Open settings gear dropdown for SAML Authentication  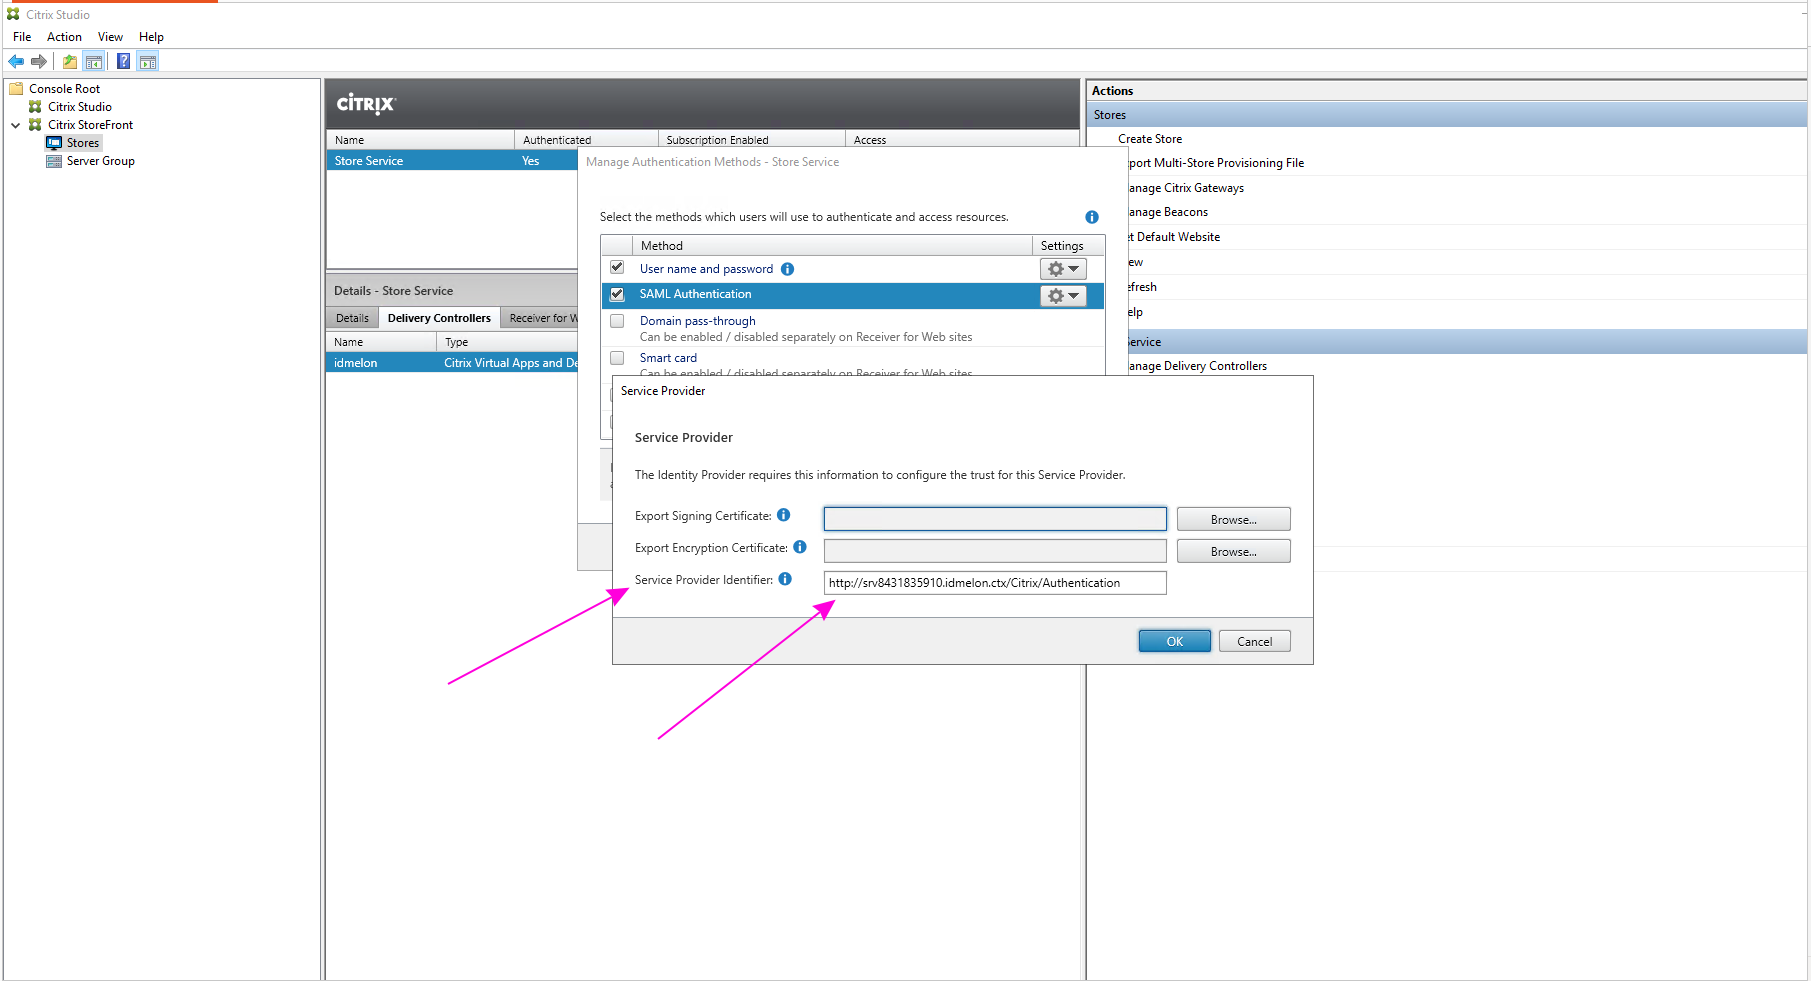point(1063,296)
